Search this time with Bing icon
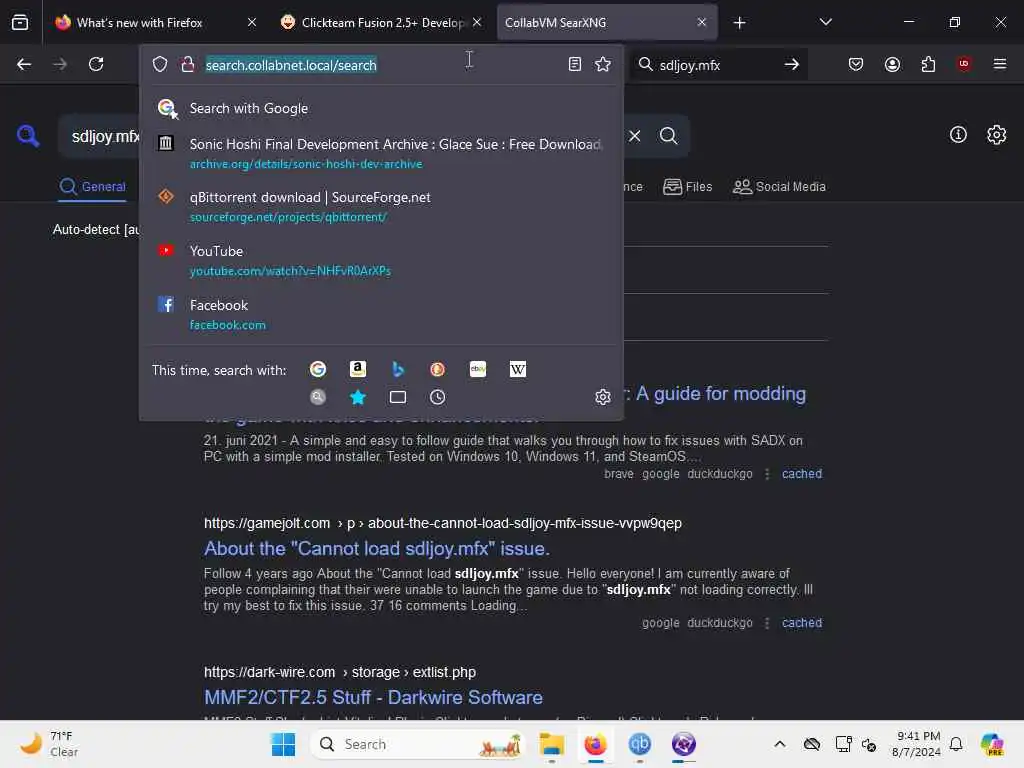Screen dimensions: 1024x768 398,369
